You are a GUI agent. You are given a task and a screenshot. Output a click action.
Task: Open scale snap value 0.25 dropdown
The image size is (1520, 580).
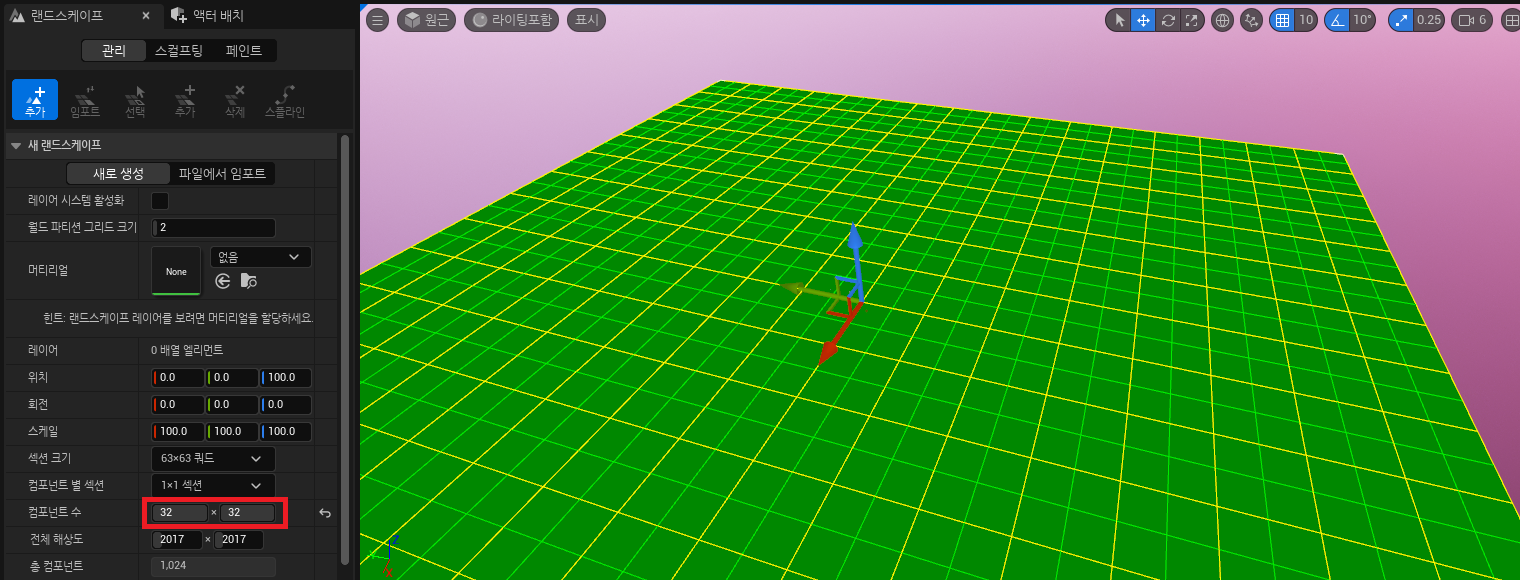[1430, 20]
